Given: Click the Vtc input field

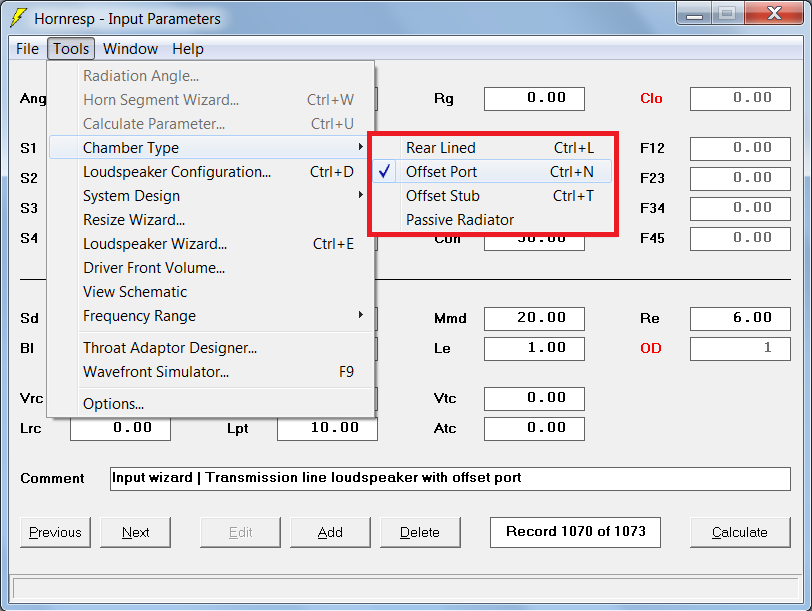Looking at the screenshot, I should (x=534, y=399).
